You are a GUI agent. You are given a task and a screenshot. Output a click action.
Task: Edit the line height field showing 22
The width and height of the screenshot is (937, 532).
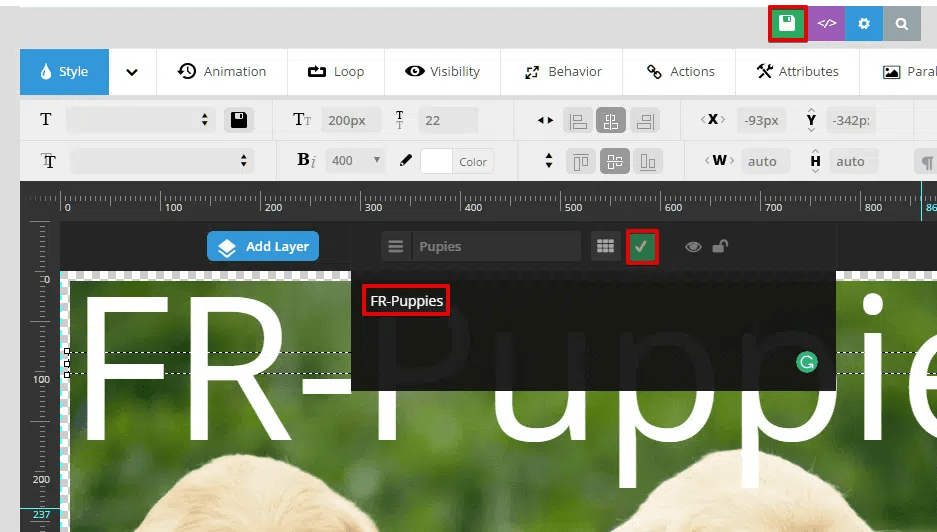point(448,120)
